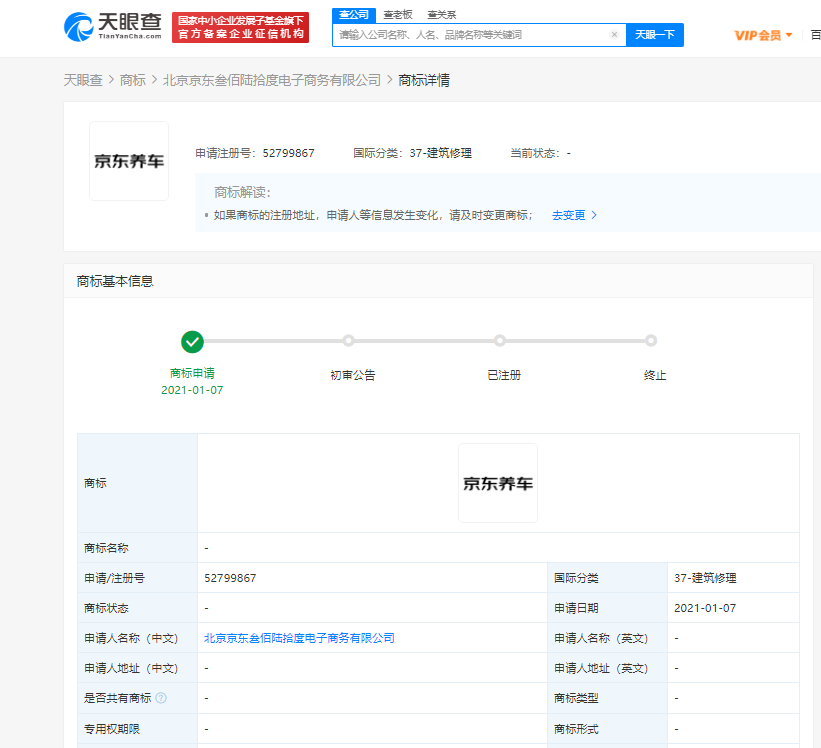Viewport: 821px width, 748px height.
Task: Click the 天眼一下 search button
Action: pos(654,35)
